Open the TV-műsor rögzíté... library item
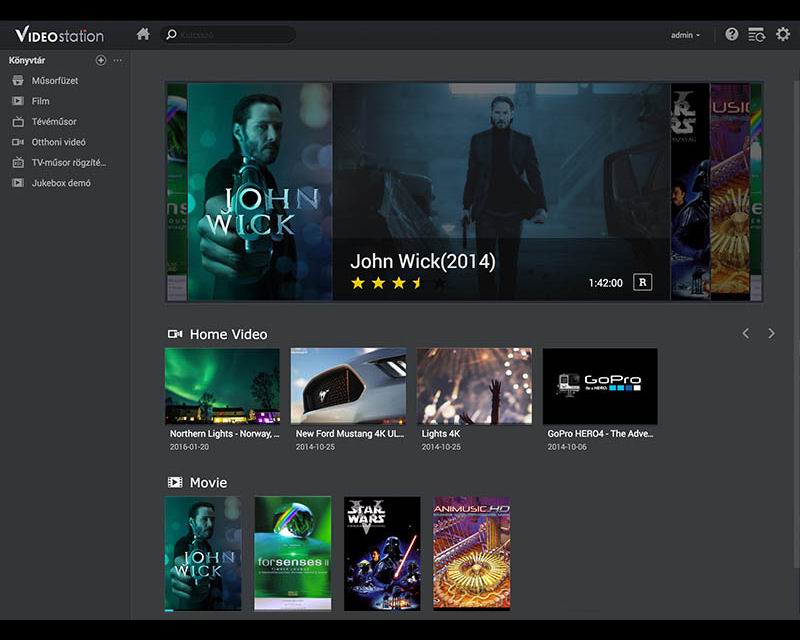 click(x=68, y=162)
